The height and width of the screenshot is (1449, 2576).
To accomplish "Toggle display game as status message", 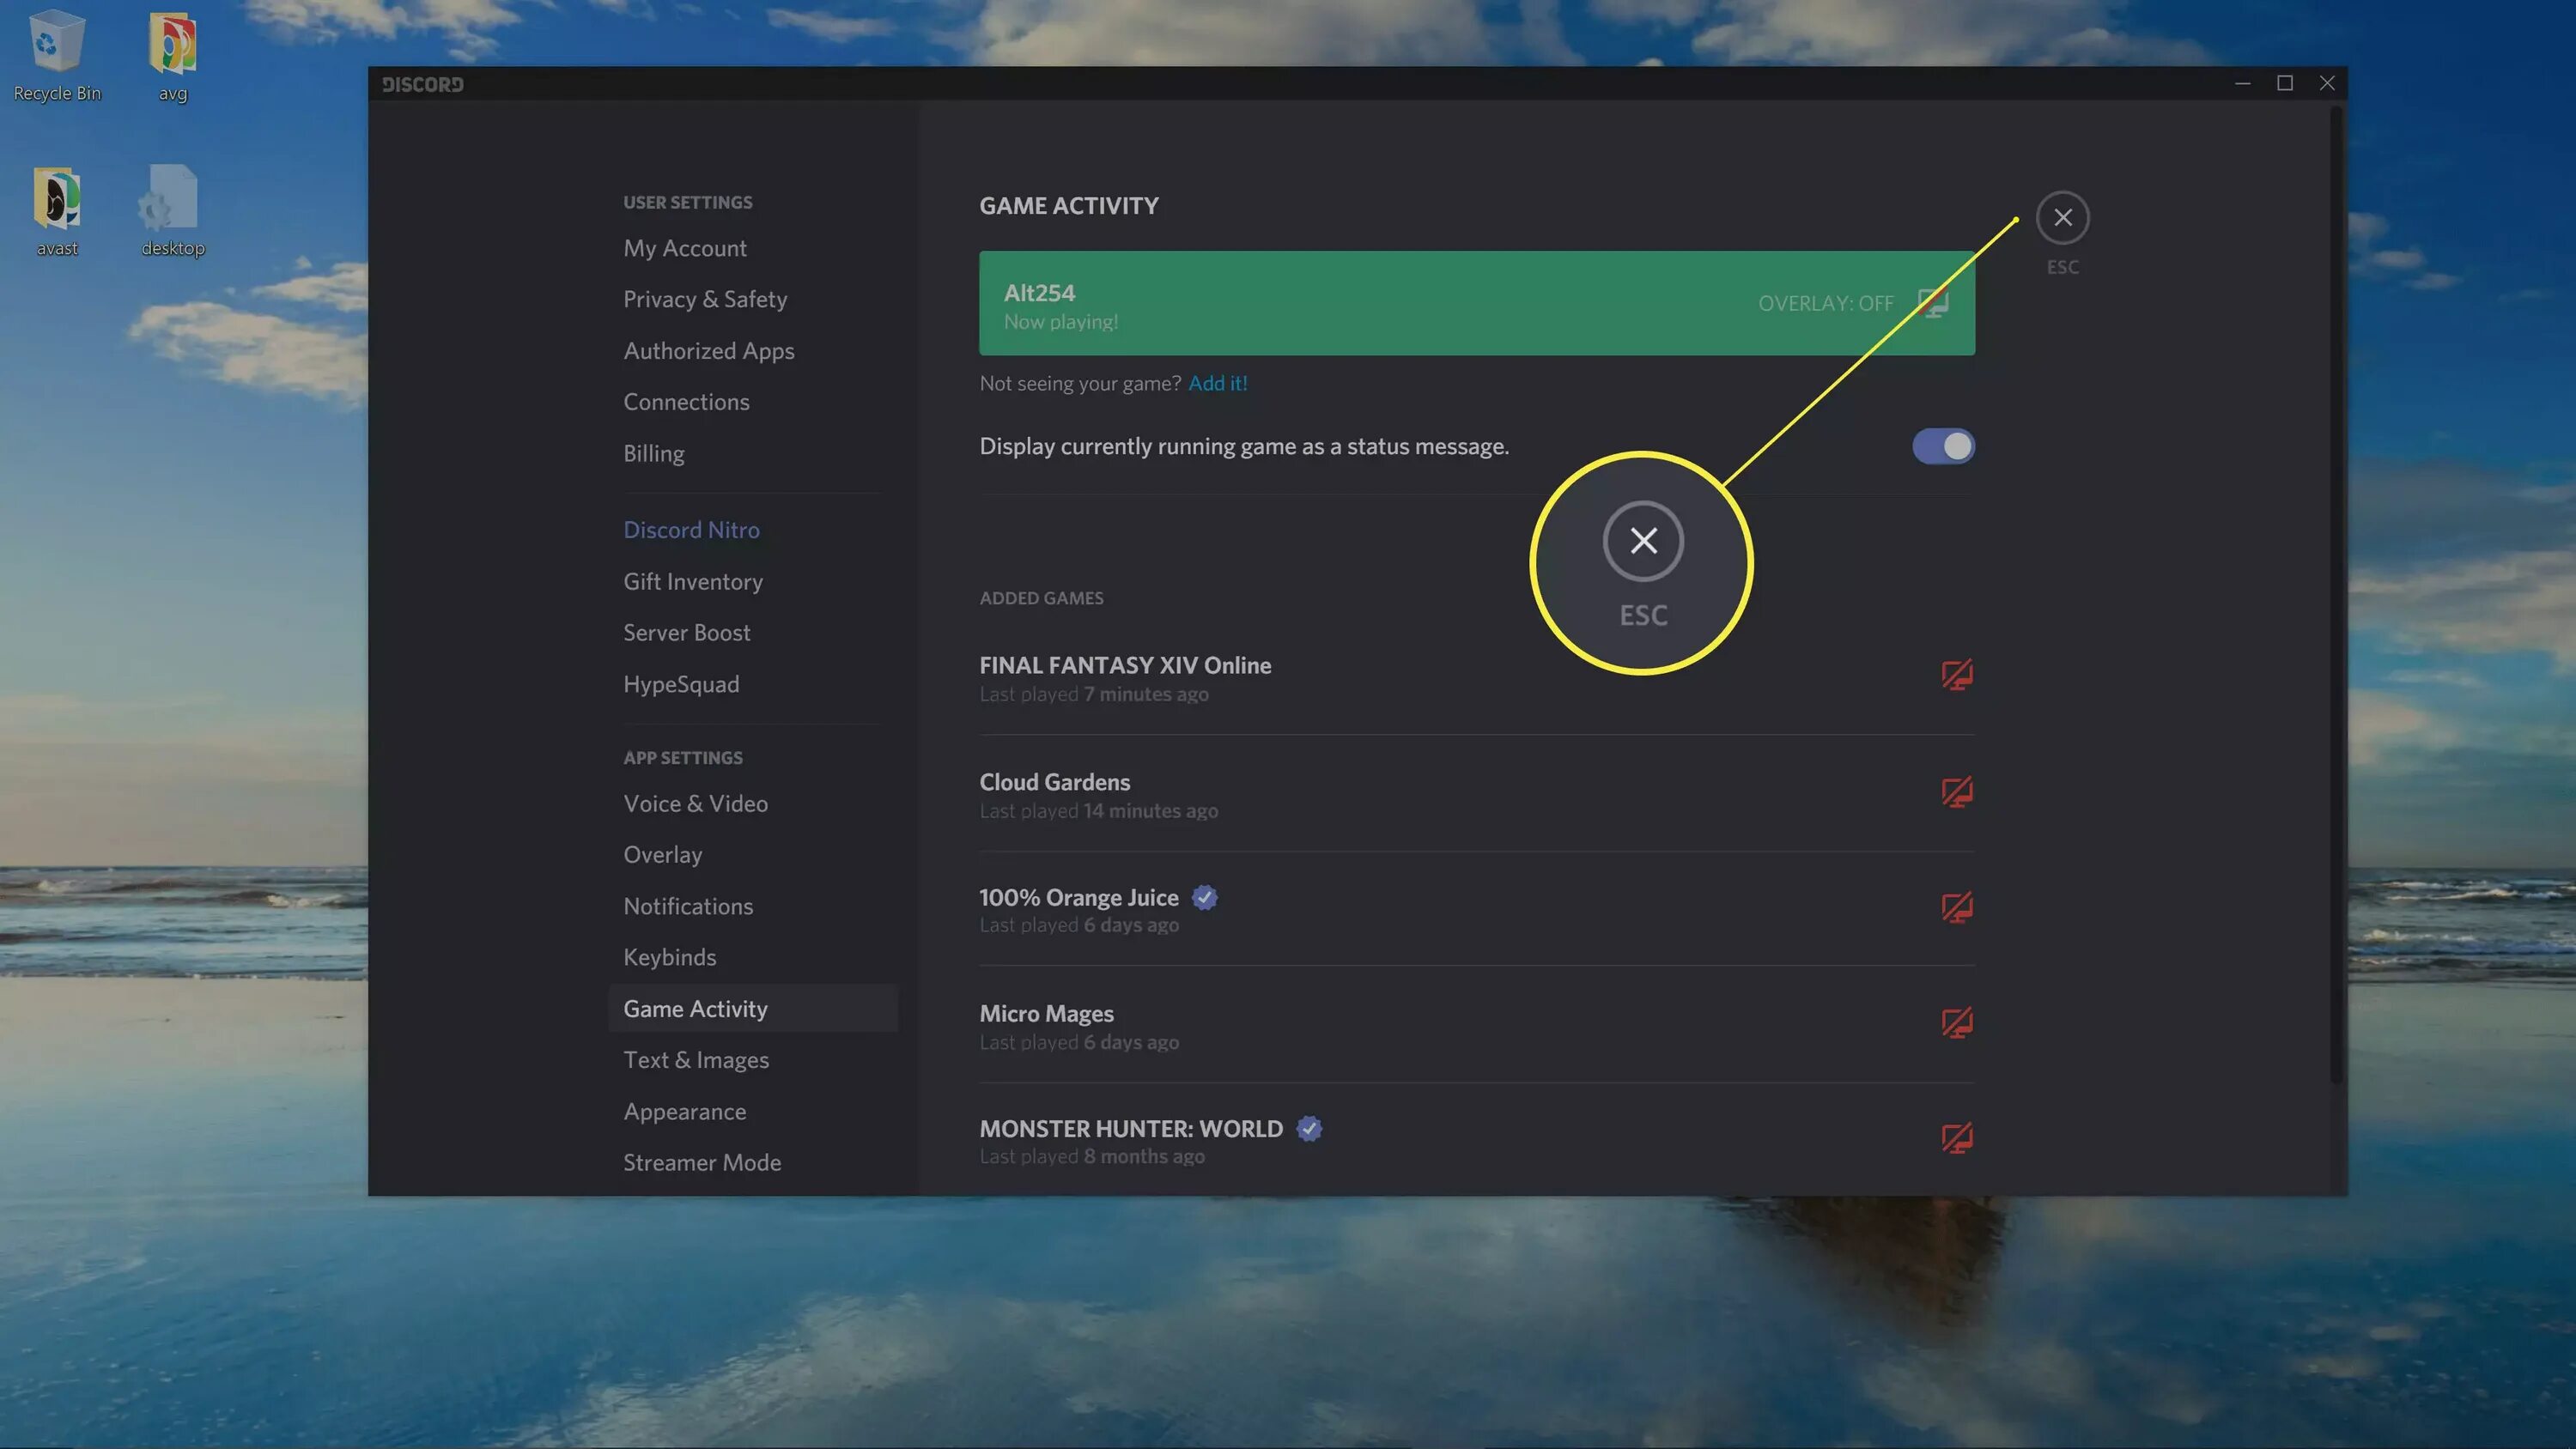I will [x=1942, y=446].
